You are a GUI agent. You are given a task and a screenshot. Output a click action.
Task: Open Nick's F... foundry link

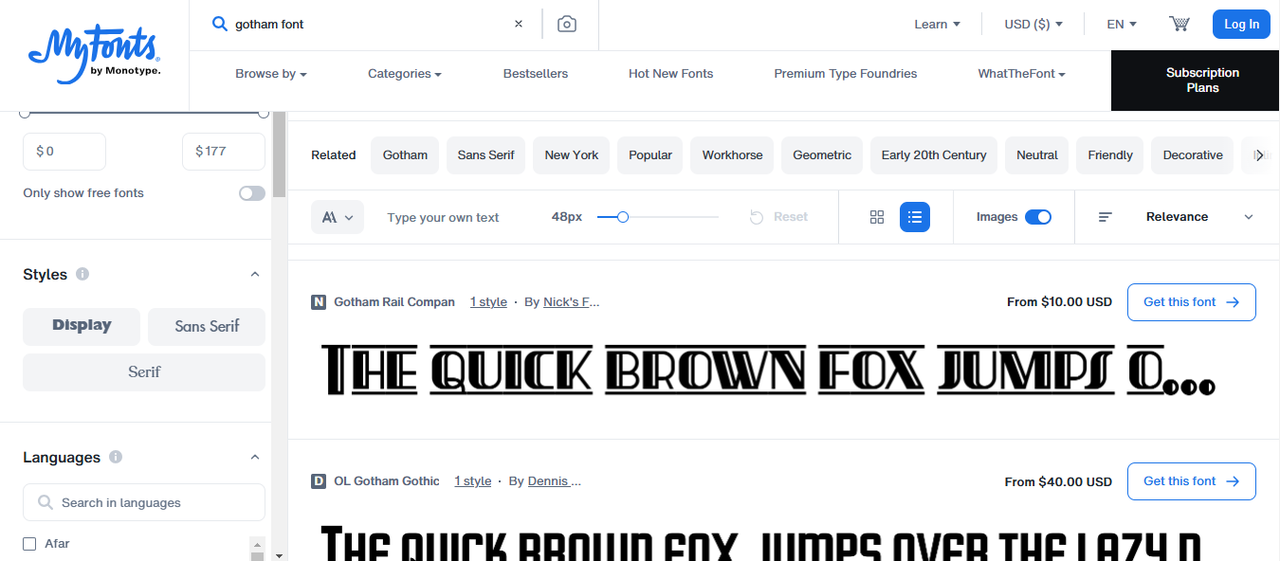571,302
